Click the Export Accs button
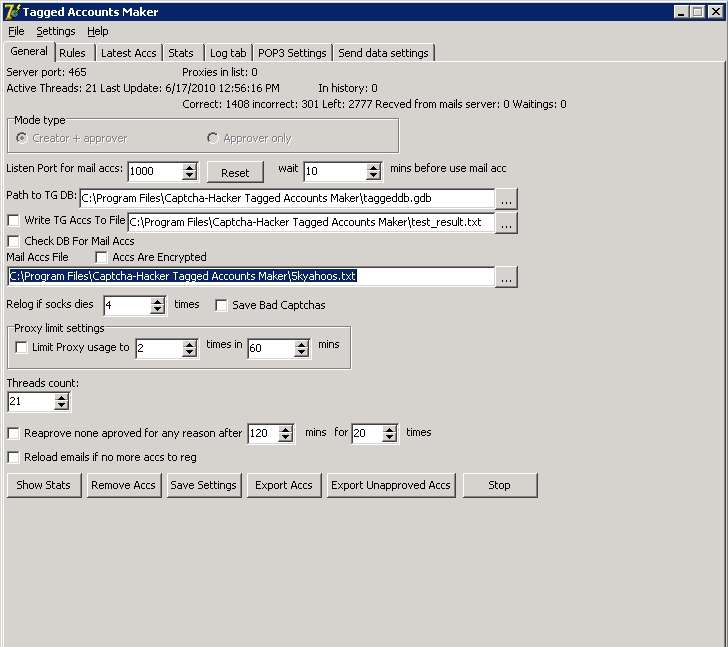Viewport: 728px width, 647px height. tap(284, 485)
